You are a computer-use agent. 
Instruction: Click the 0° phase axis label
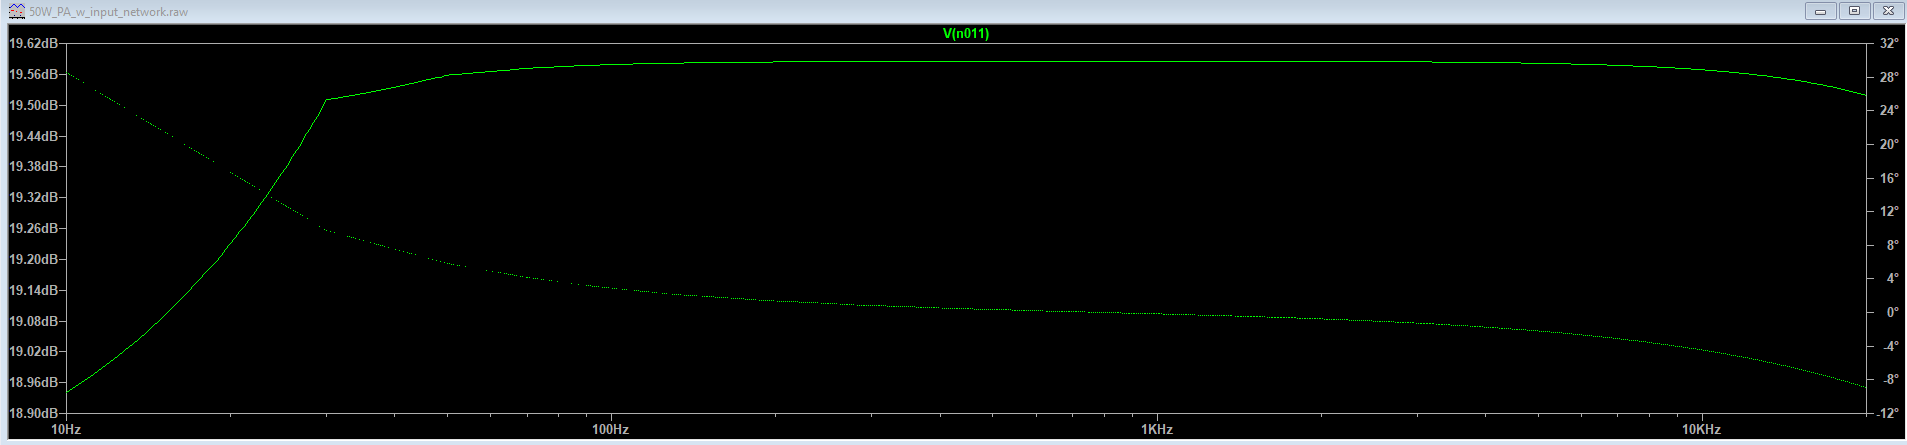[1892, 312]
